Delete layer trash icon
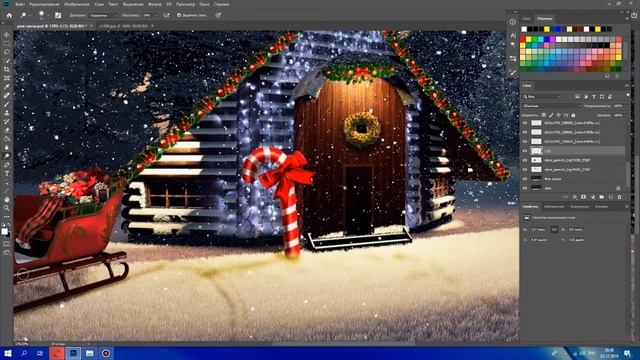640x360 pixels. pos(620,197)
